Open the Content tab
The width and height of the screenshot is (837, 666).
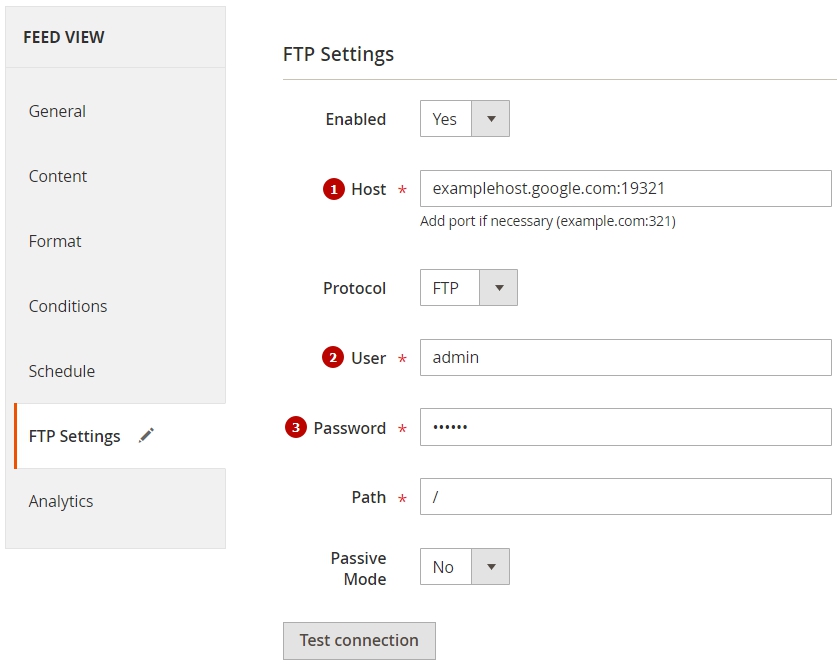coord(58,176)
